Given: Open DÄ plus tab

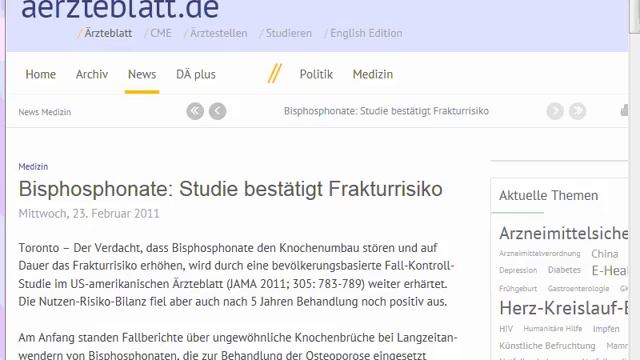Looking at the screenshot, I should coord(196,74).
